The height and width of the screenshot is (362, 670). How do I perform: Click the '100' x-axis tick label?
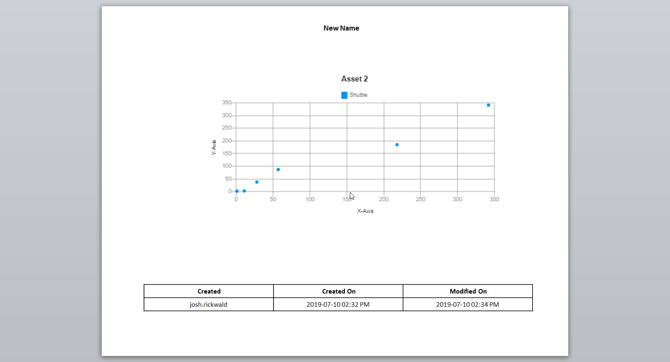[x=310, y=199]
